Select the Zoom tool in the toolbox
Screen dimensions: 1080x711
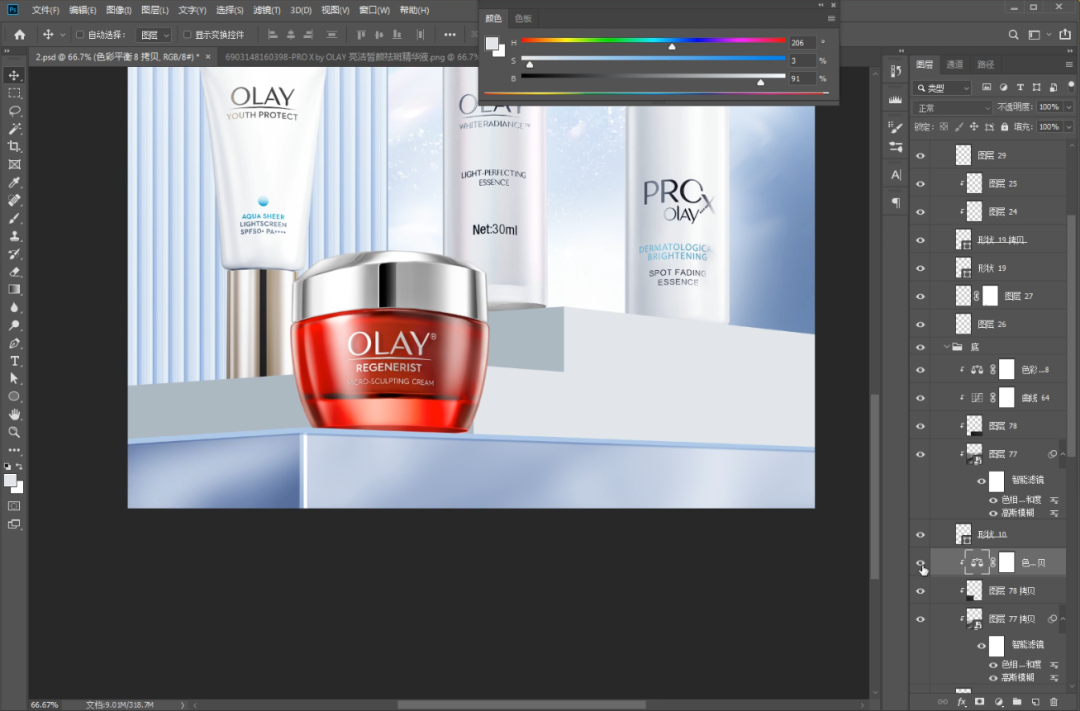[14, 432]
